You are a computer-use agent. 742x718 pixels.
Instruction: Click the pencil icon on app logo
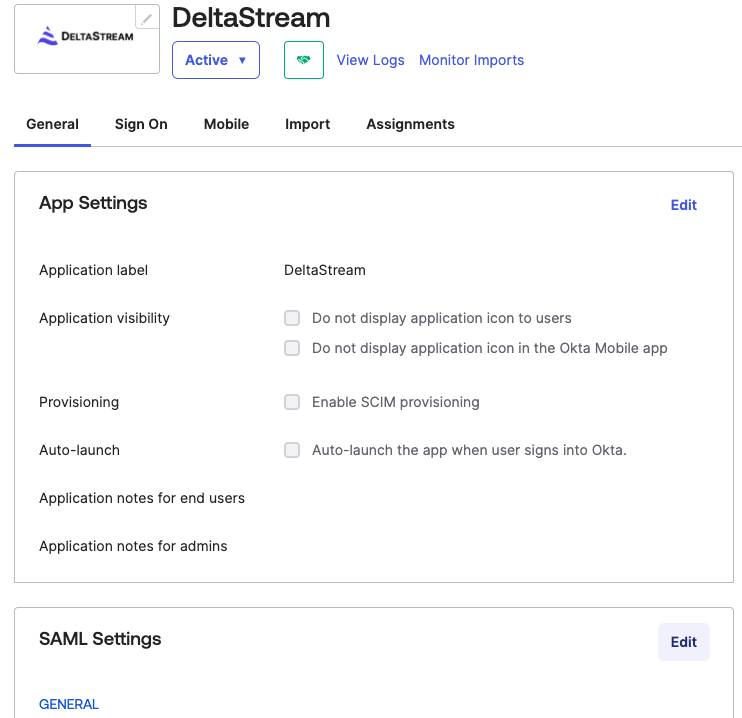[x=147, y=18]
